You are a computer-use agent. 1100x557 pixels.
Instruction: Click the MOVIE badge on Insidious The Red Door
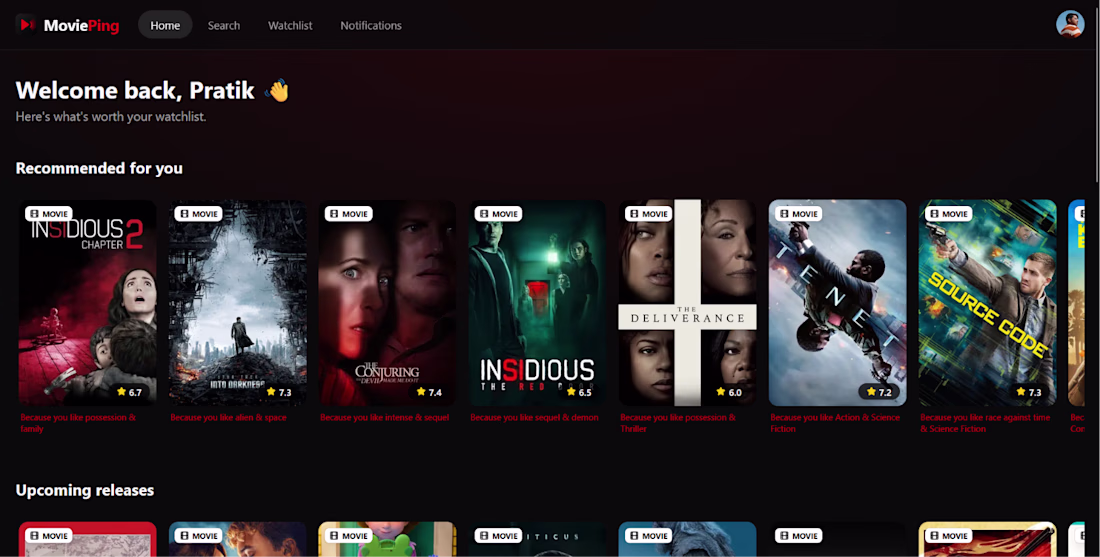(x=499, y=214)
